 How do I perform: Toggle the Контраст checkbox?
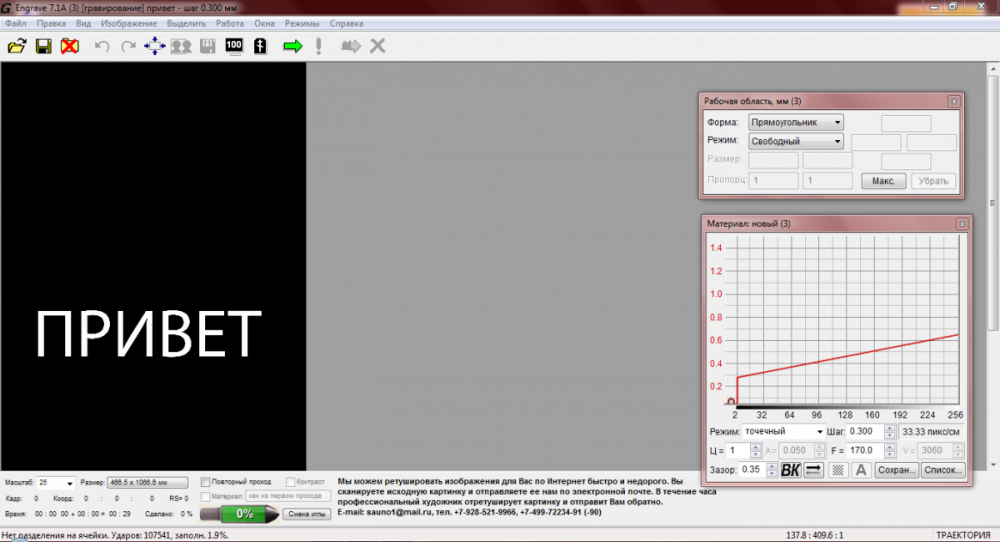(291, 482)
